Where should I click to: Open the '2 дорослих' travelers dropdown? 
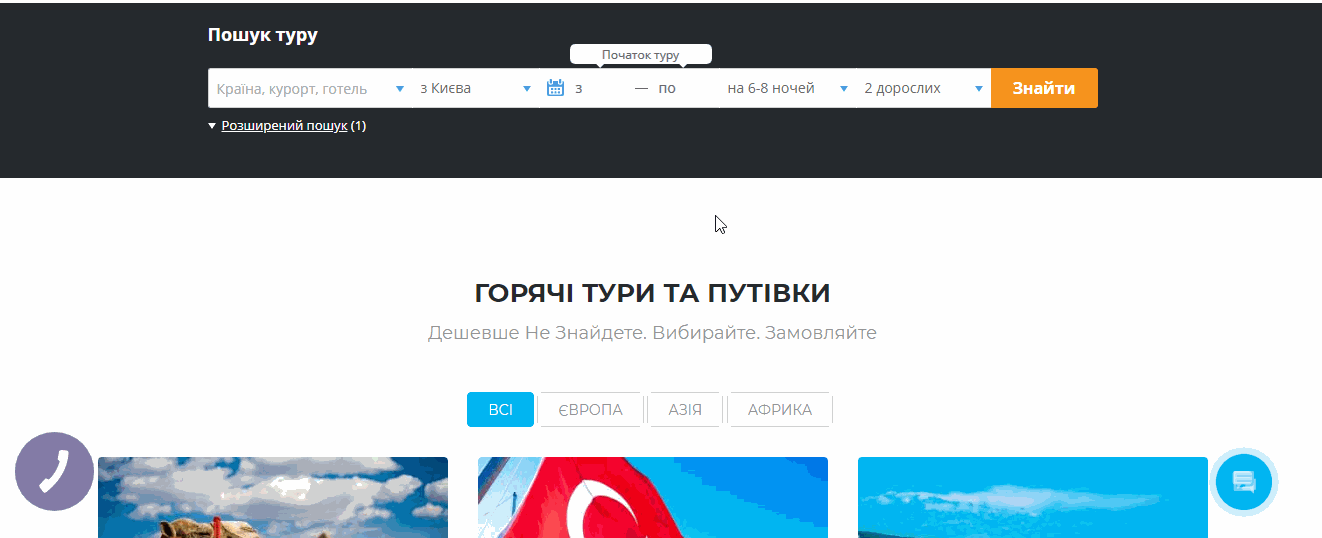(x=924, y=88)
